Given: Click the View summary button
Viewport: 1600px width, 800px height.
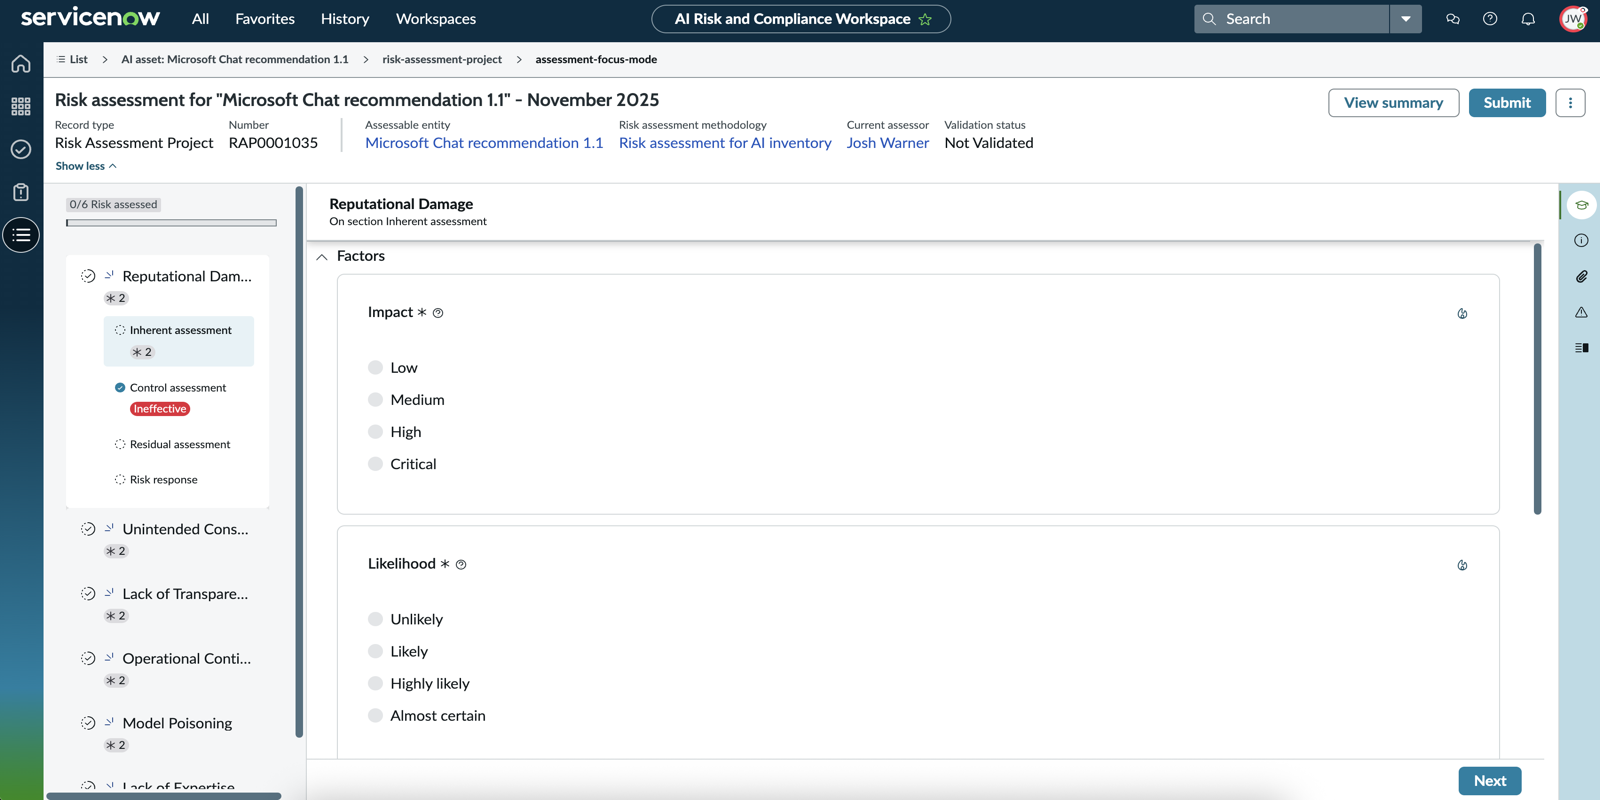Looking at the screenshot, I should 1393,103.
